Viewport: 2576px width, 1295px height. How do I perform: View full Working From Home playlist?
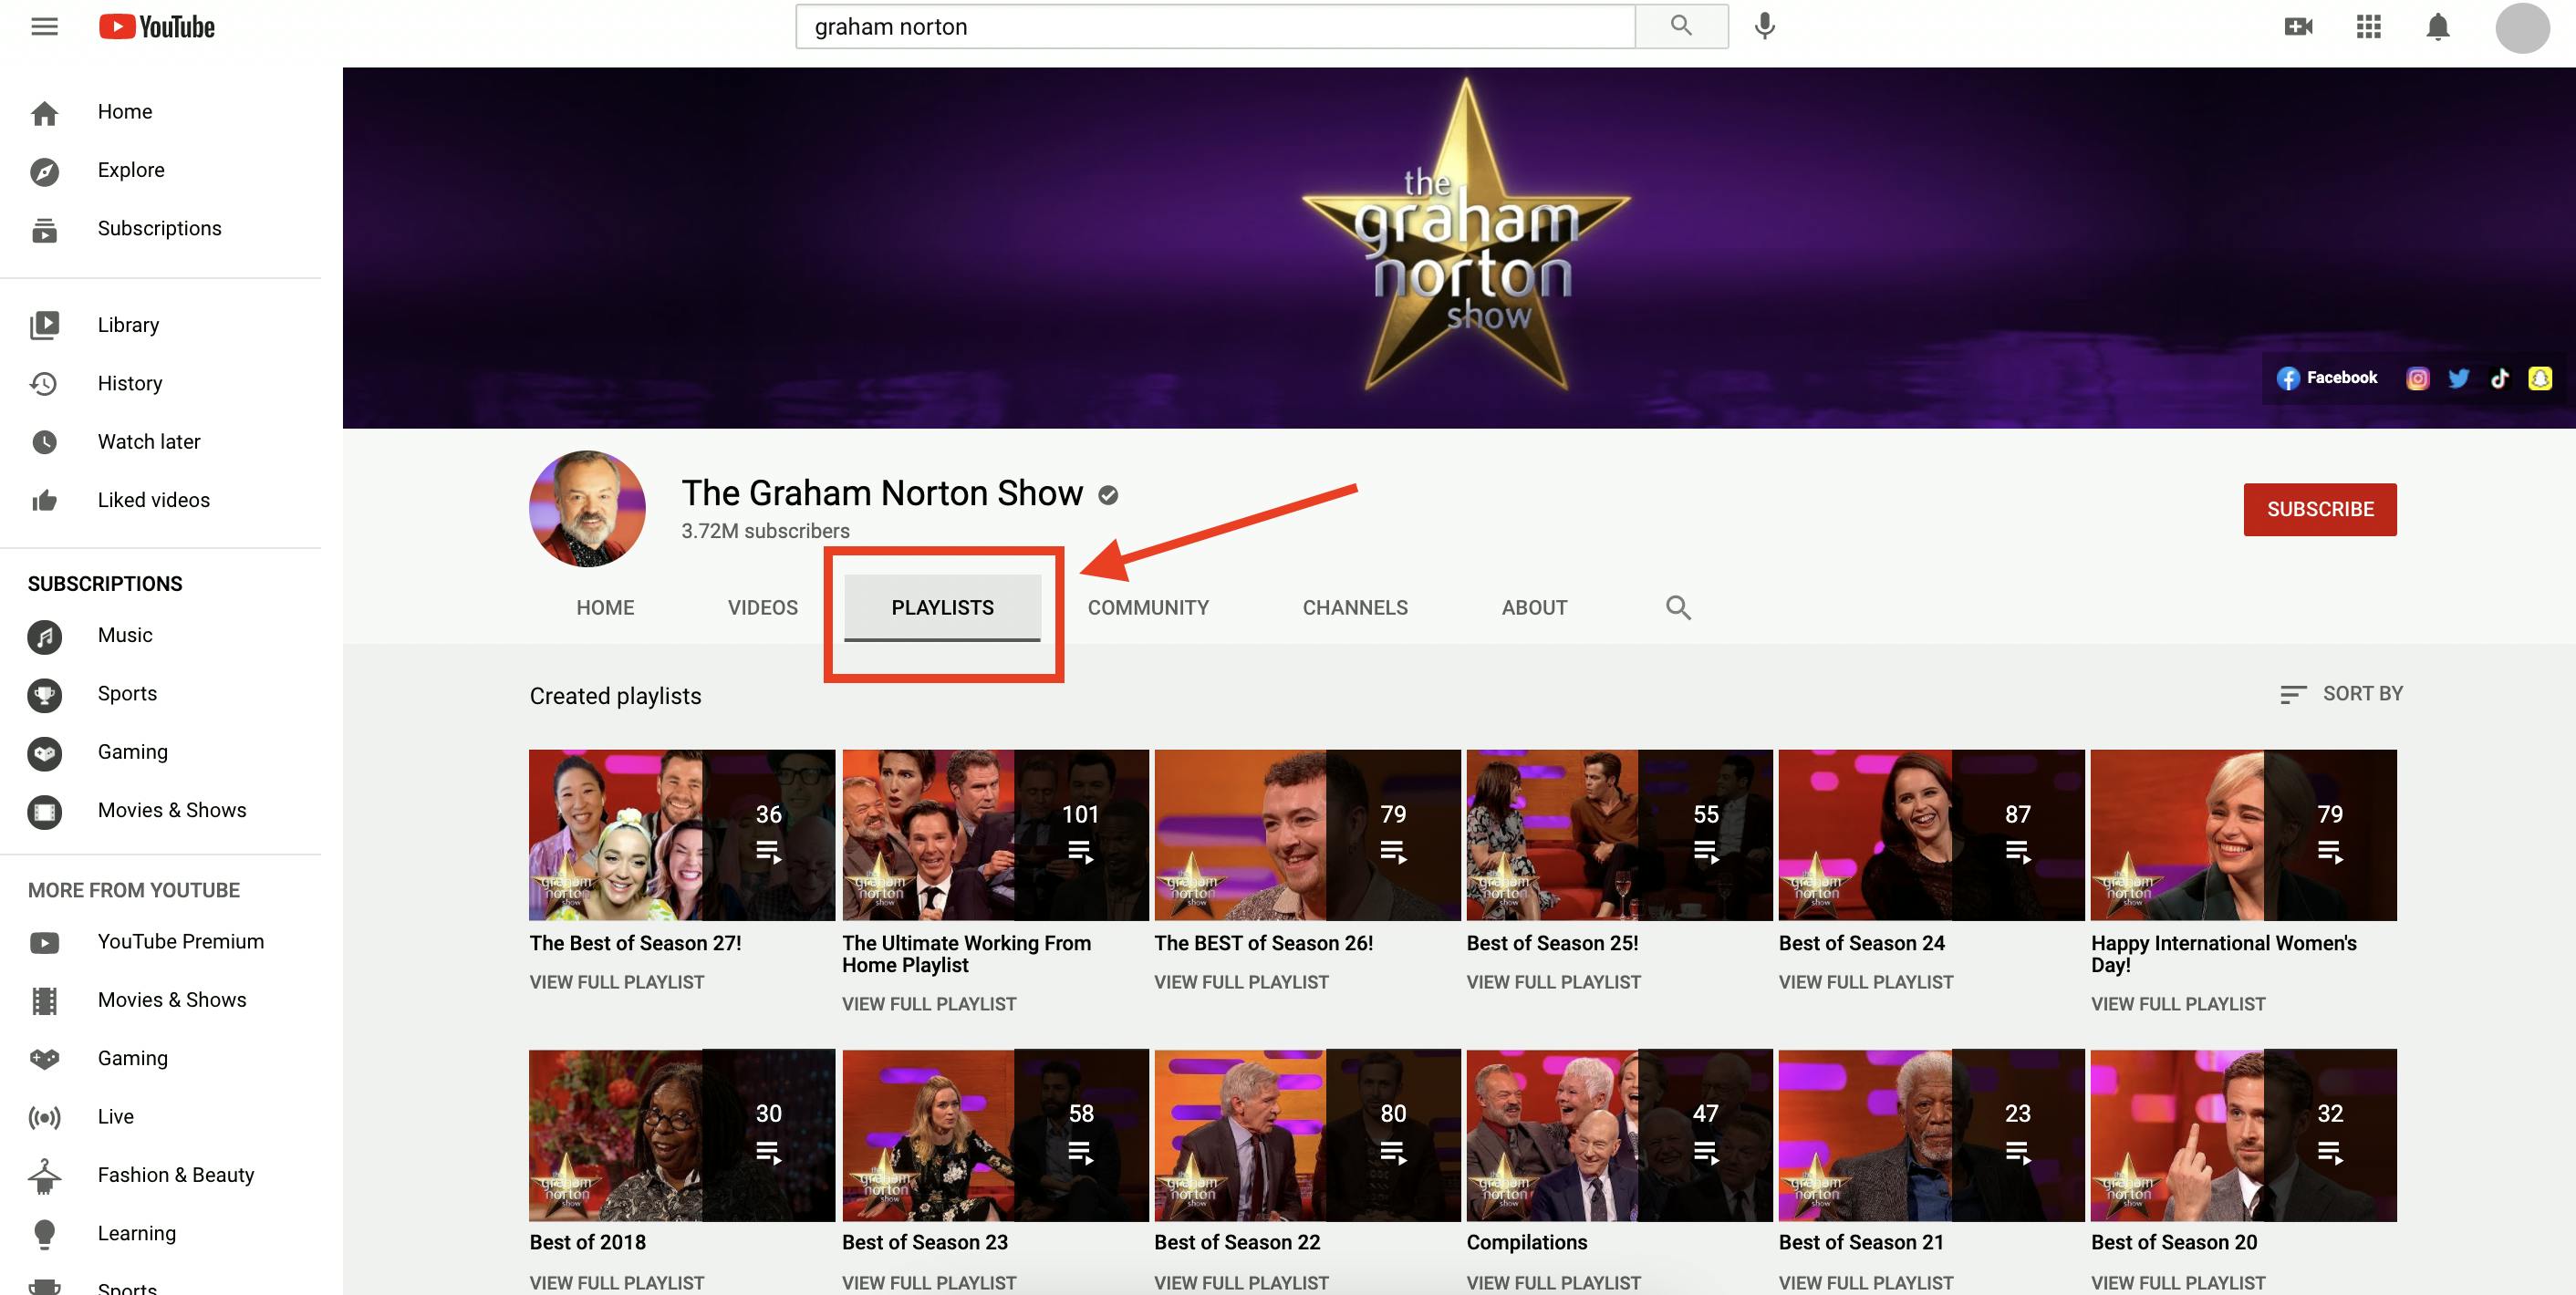[929, 1004]
